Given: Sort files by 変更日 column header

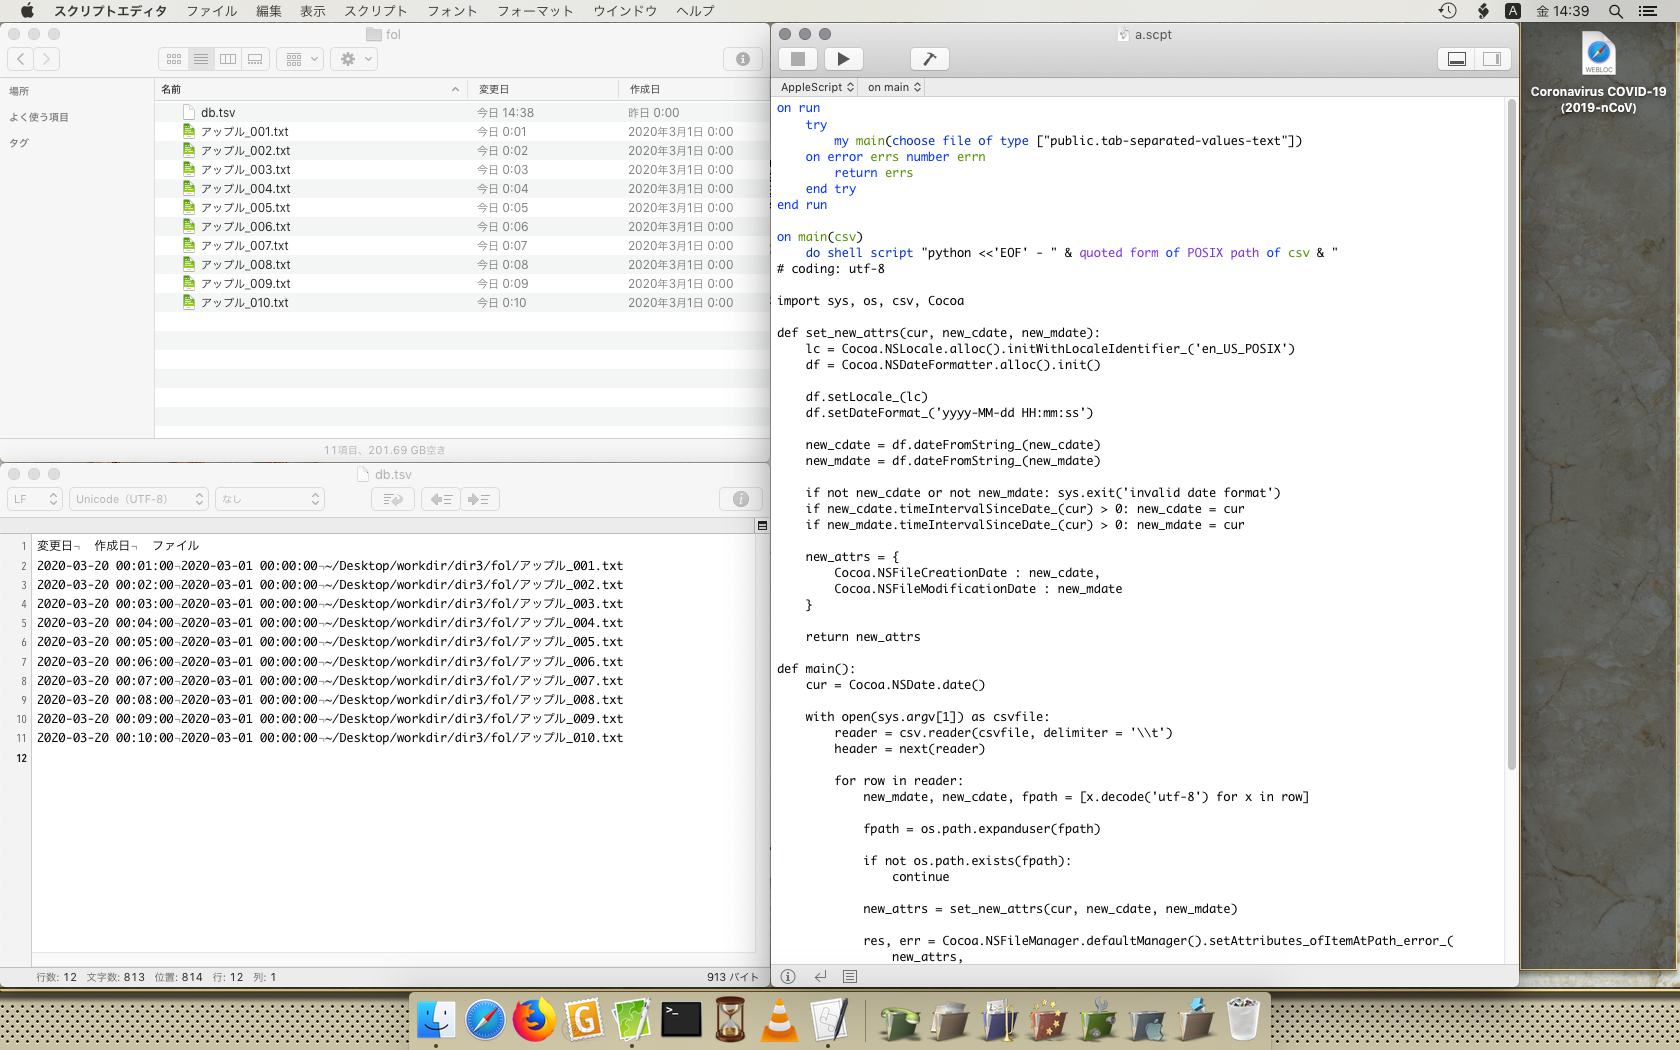Looking at the screenshot, I should [494, 89].
